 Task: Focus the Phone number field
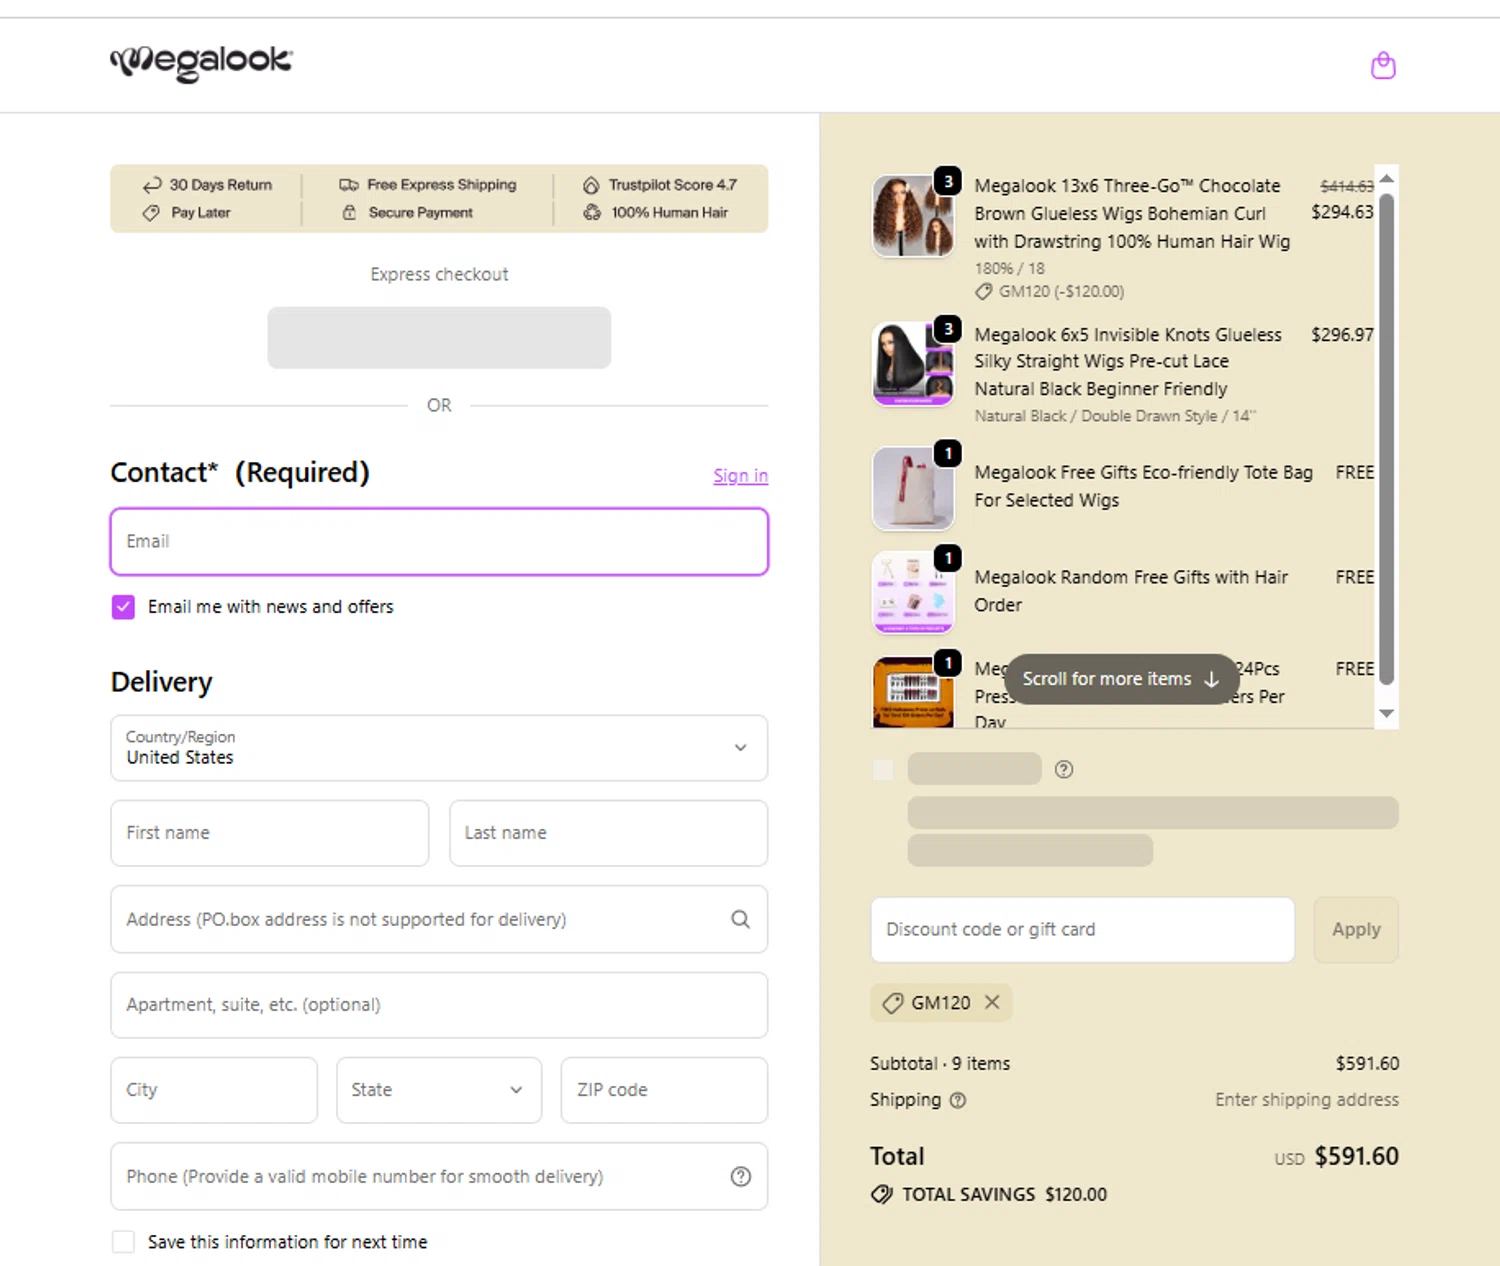[x=439, y=1177]
